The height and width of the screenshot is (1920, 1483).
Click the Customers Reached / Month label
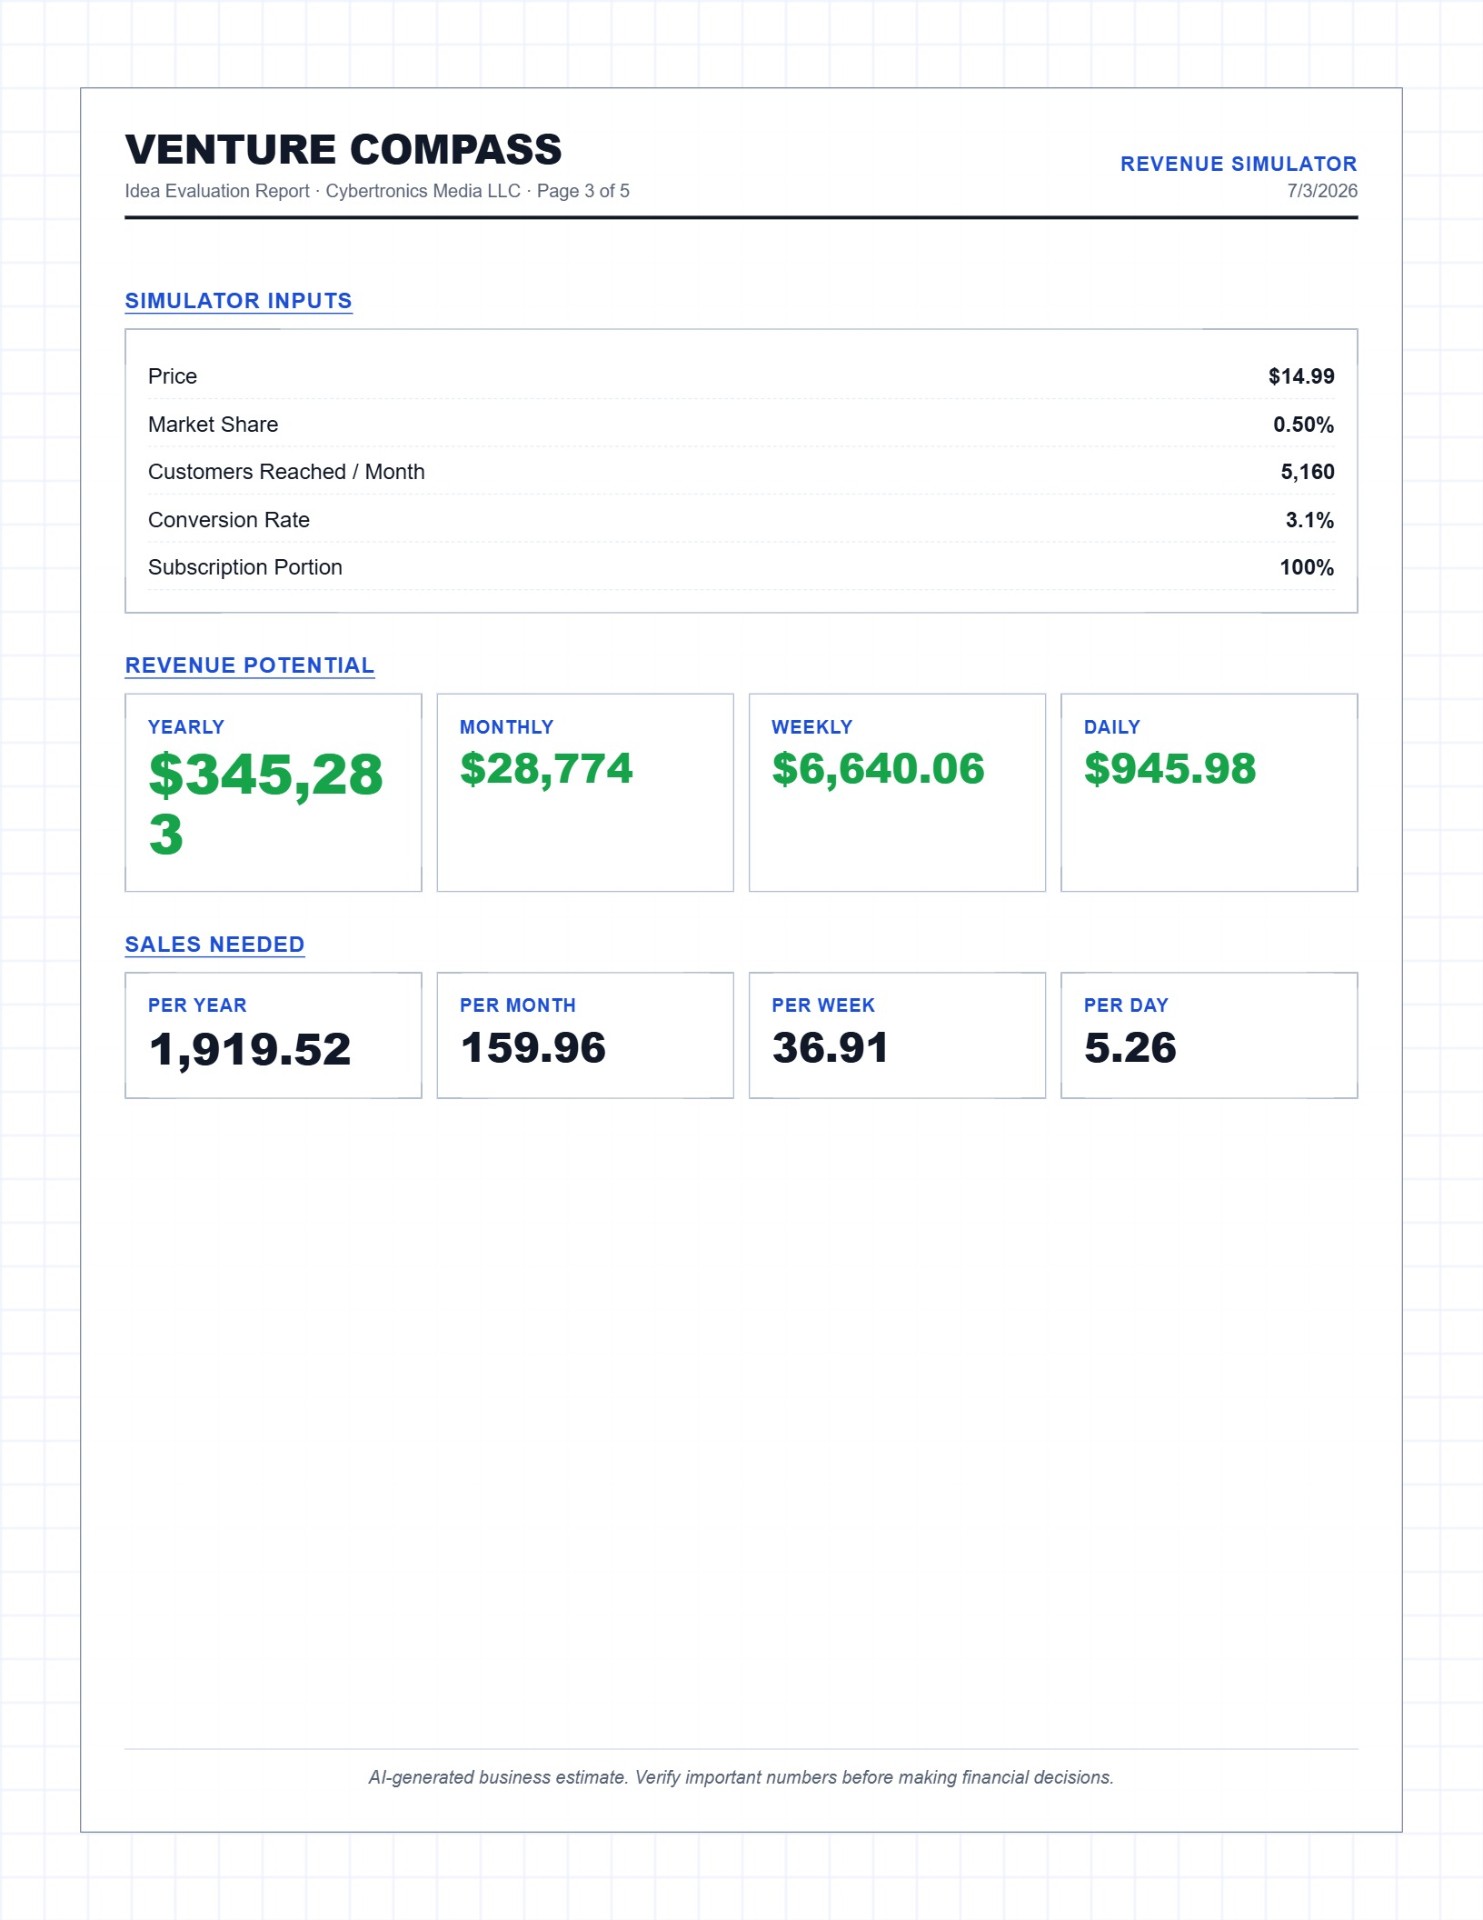pos(286,472)
